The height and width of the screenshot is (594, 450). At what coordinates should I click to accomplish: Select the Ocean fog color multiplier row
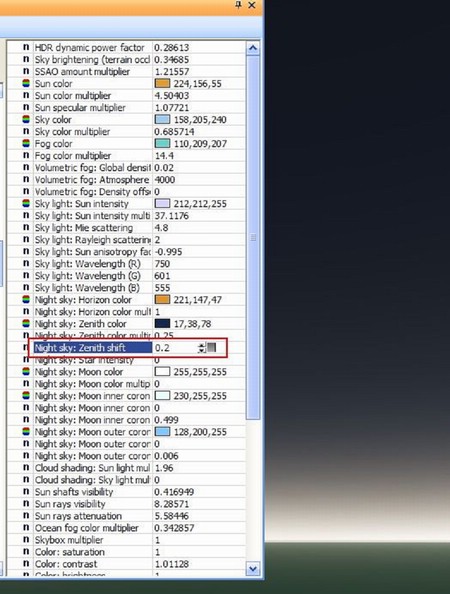pos(127,528)
